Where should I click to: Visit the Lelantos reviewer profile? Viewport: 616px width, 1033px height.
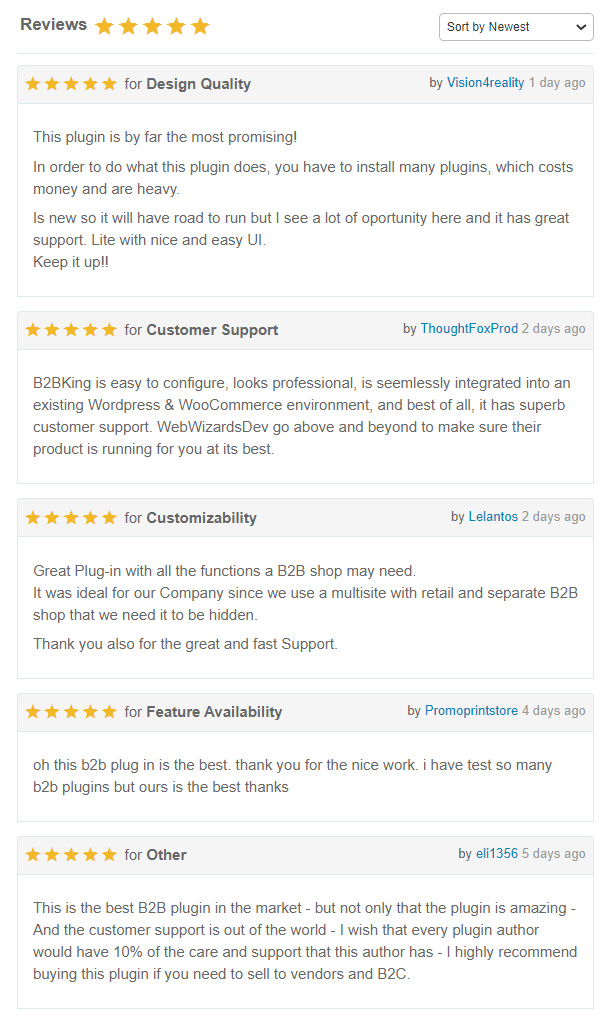click(493, 517)
